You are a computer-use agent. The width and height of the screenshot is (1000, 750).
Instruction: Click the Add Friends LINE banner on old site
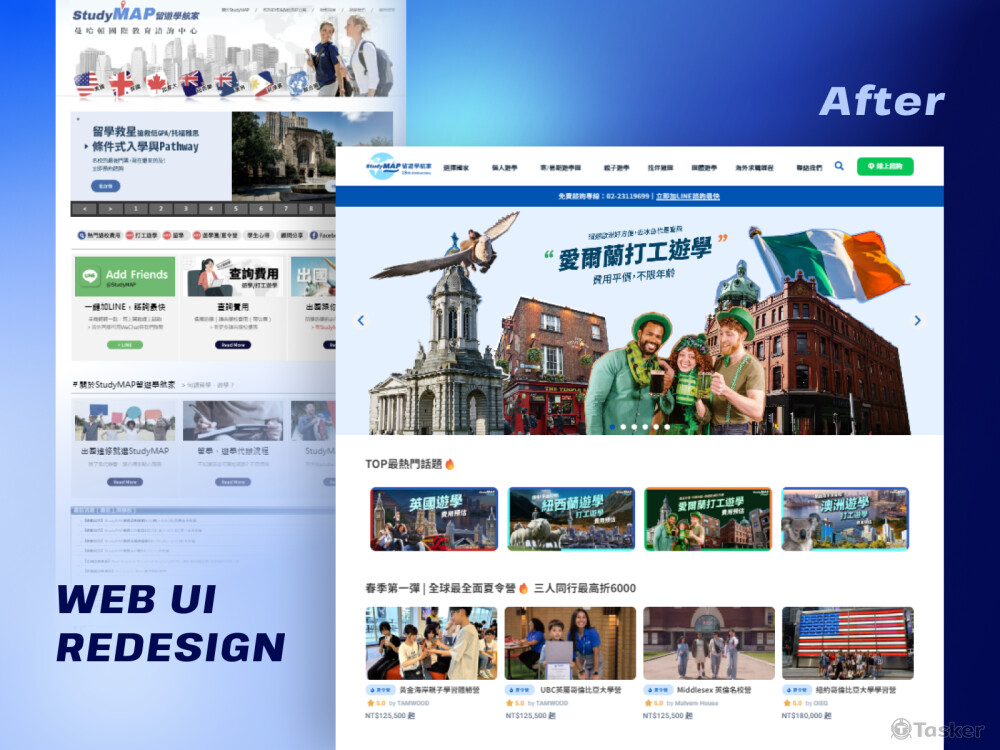tap(125, 276)
